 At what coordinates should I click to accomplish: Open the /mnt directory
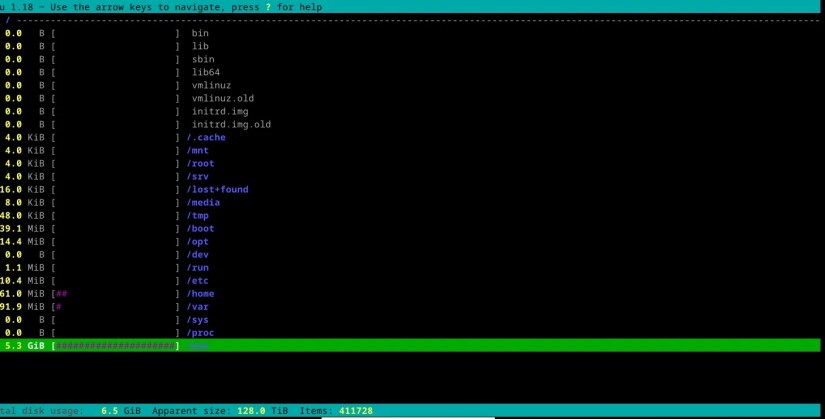tap(198, 151)
